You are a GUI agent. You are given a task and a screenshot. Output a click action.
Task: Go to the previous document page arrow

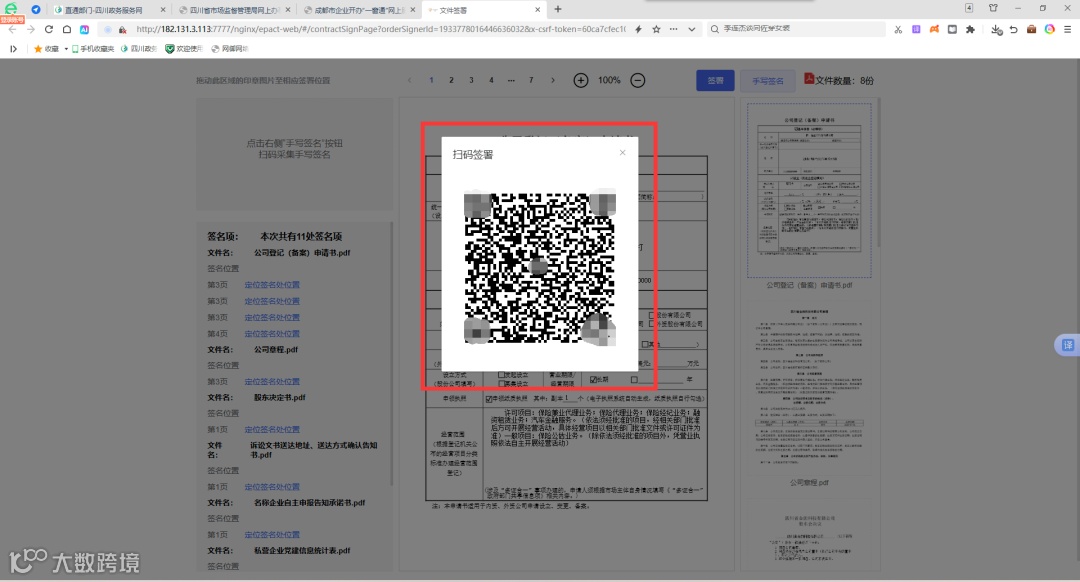coord(410,81)
